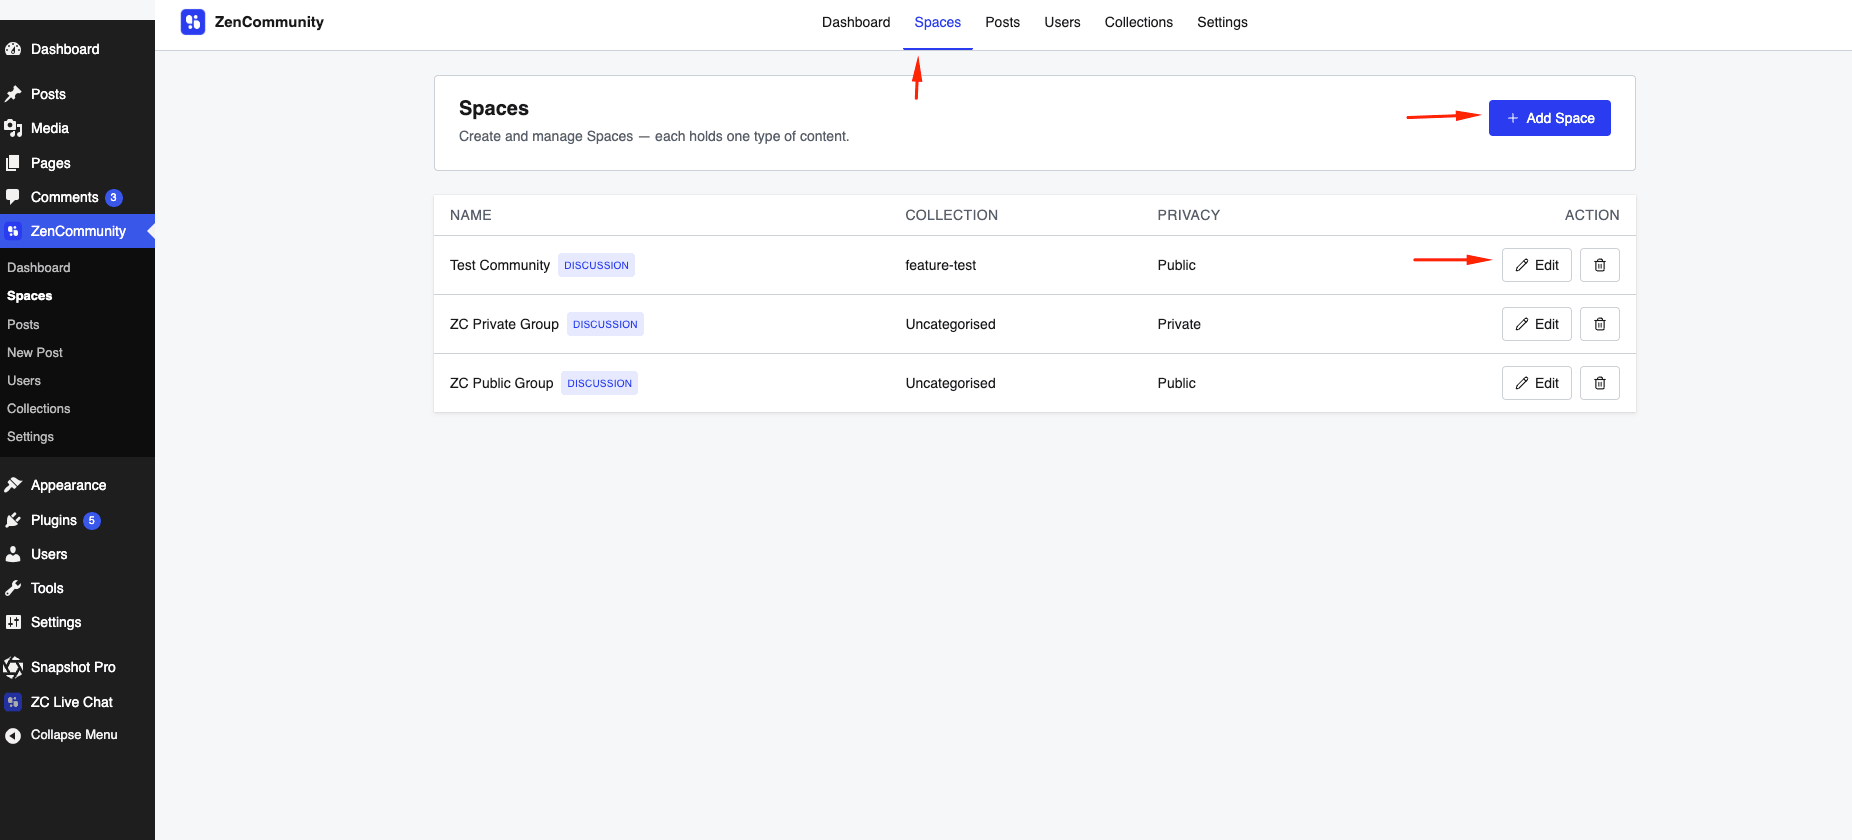The image size is (1852, 840).
Task: Open Posts pin icon in WordPress sidebar
Action: coord(13,94)
